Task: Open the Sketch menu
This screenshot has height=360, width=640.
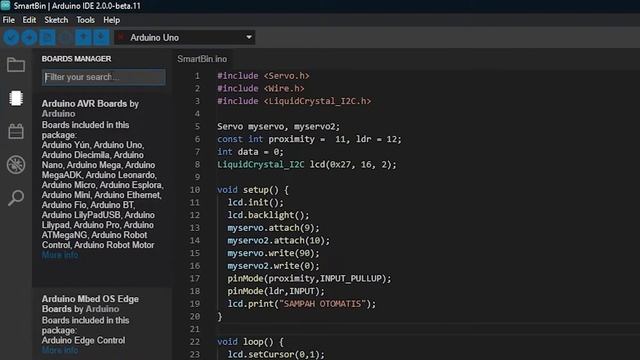Action: 56,20
